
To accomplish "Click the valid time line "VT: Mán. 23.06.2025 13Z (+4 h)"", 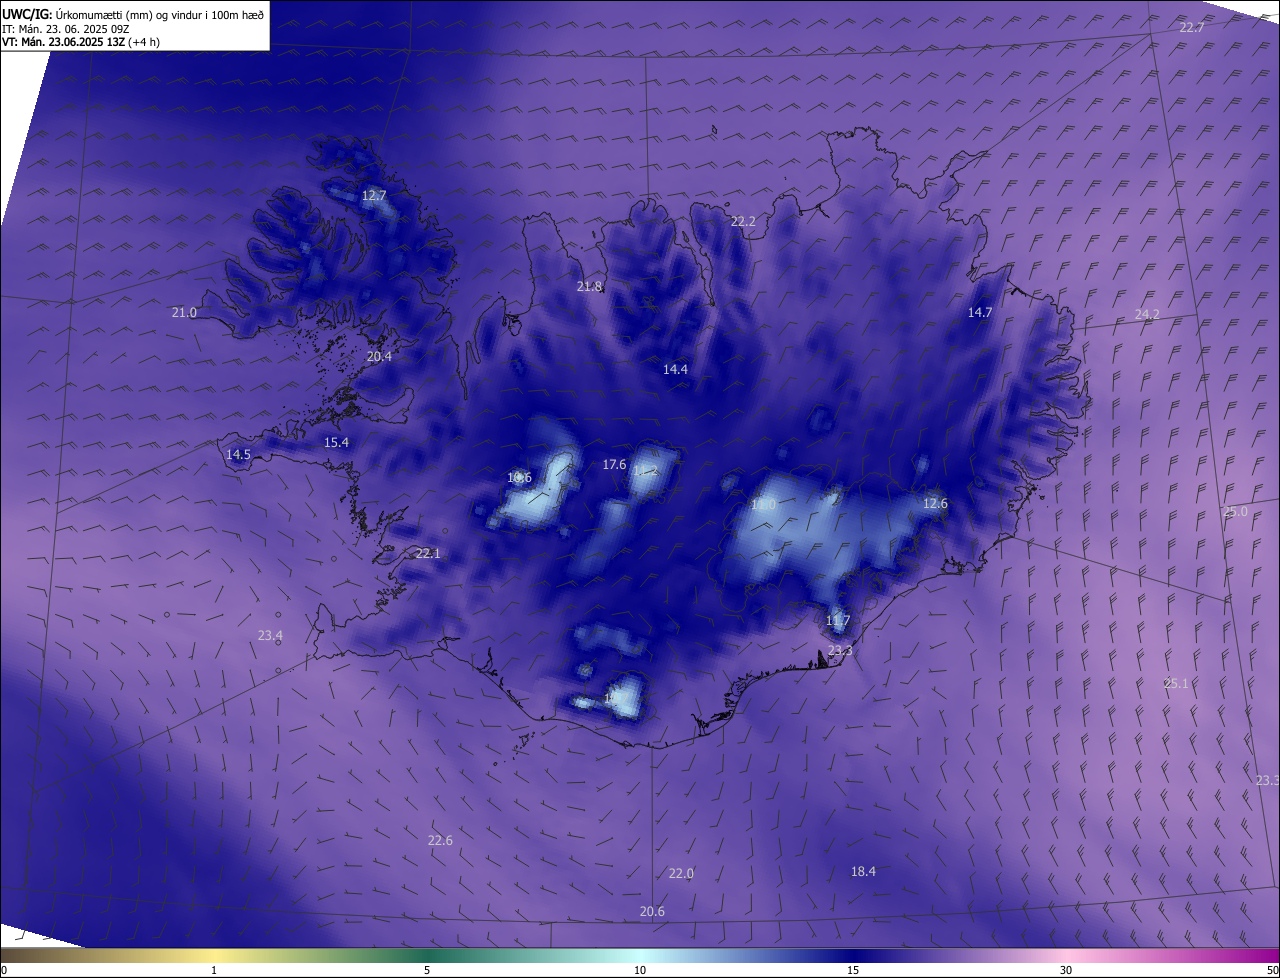I will tap(81, 42).
